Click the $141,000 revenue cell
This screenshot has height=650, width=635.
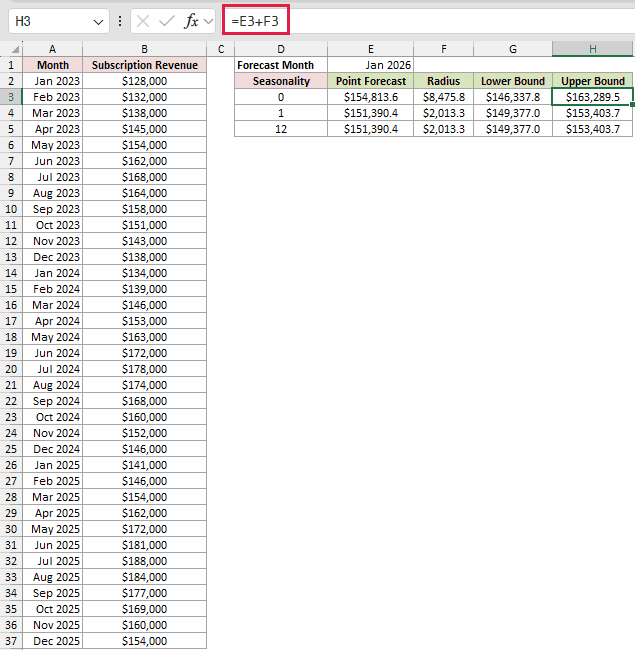coord(144,465)
